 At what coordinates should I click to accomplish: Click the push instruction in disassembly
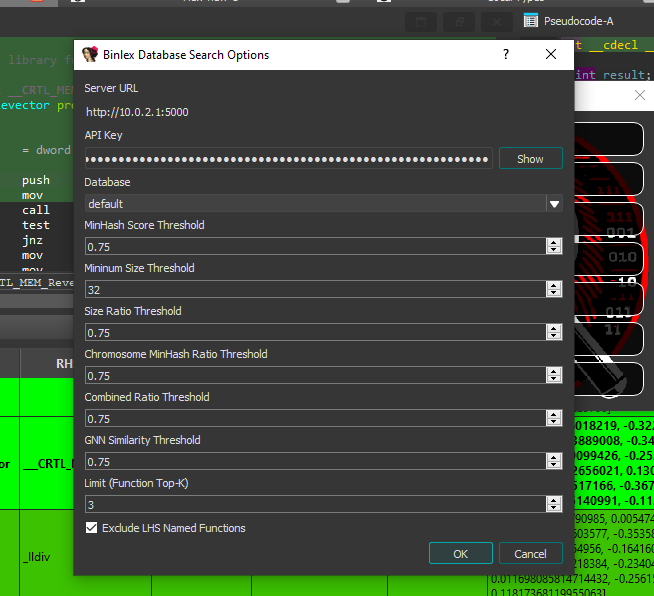(x=36, y=180)
